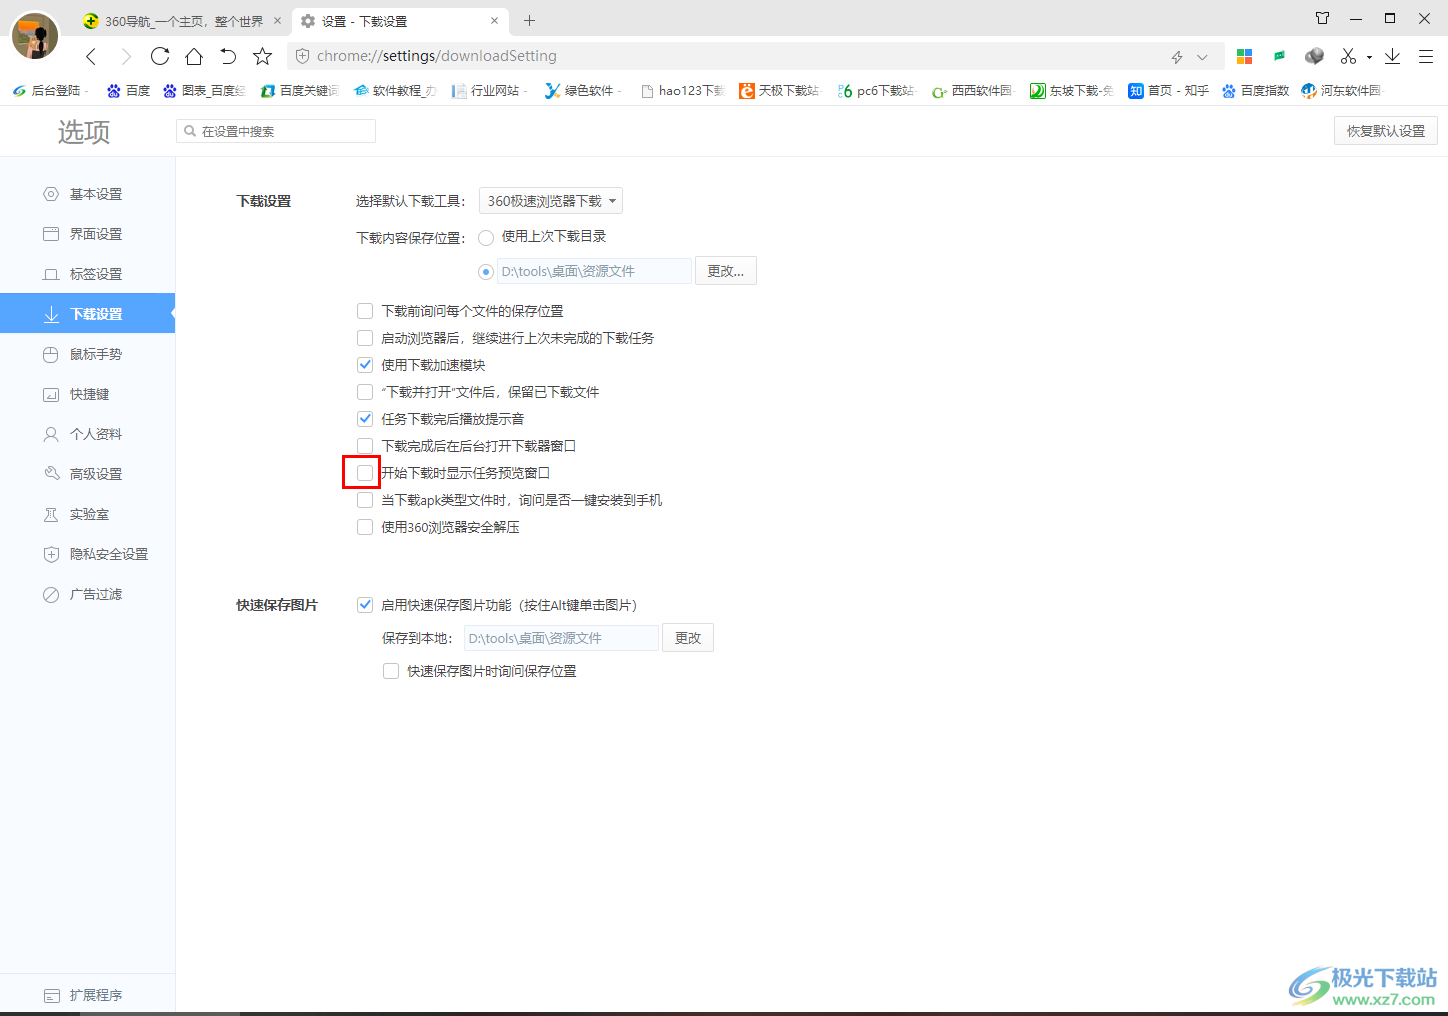Click the scissors screenshot icon

coord(1348,56)
